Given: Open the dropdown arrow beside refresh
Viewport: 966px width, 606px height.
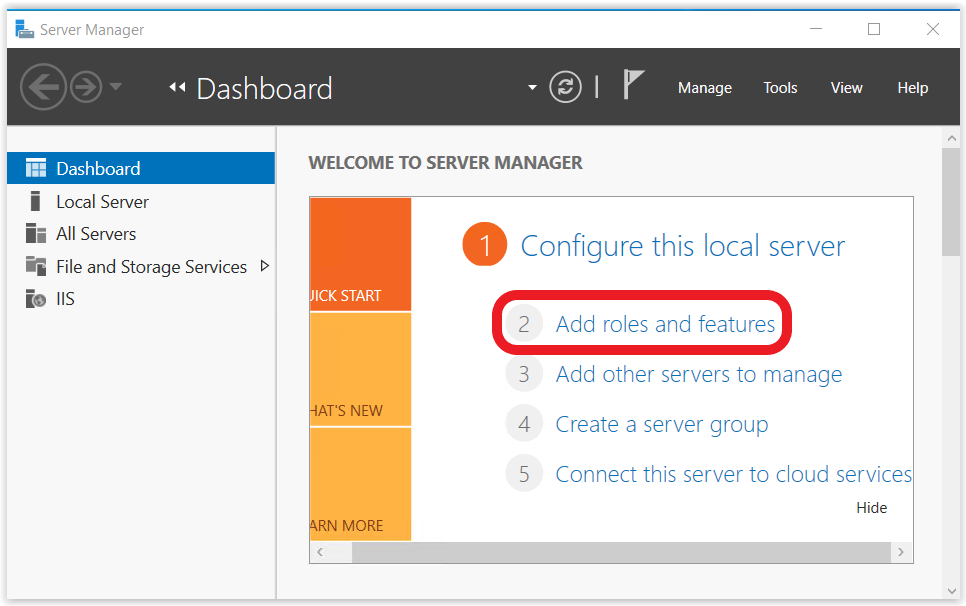Looking at the screenshot, I should click(x=532, y=87).
